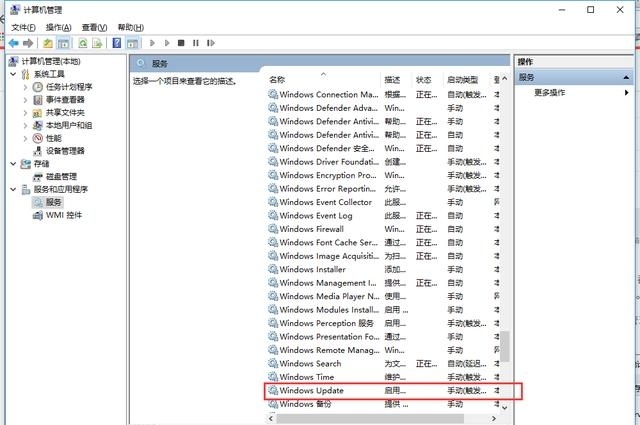Click the Start Service play icon
Viewport: 640px width, 425px height.
(x=152, y=43)
